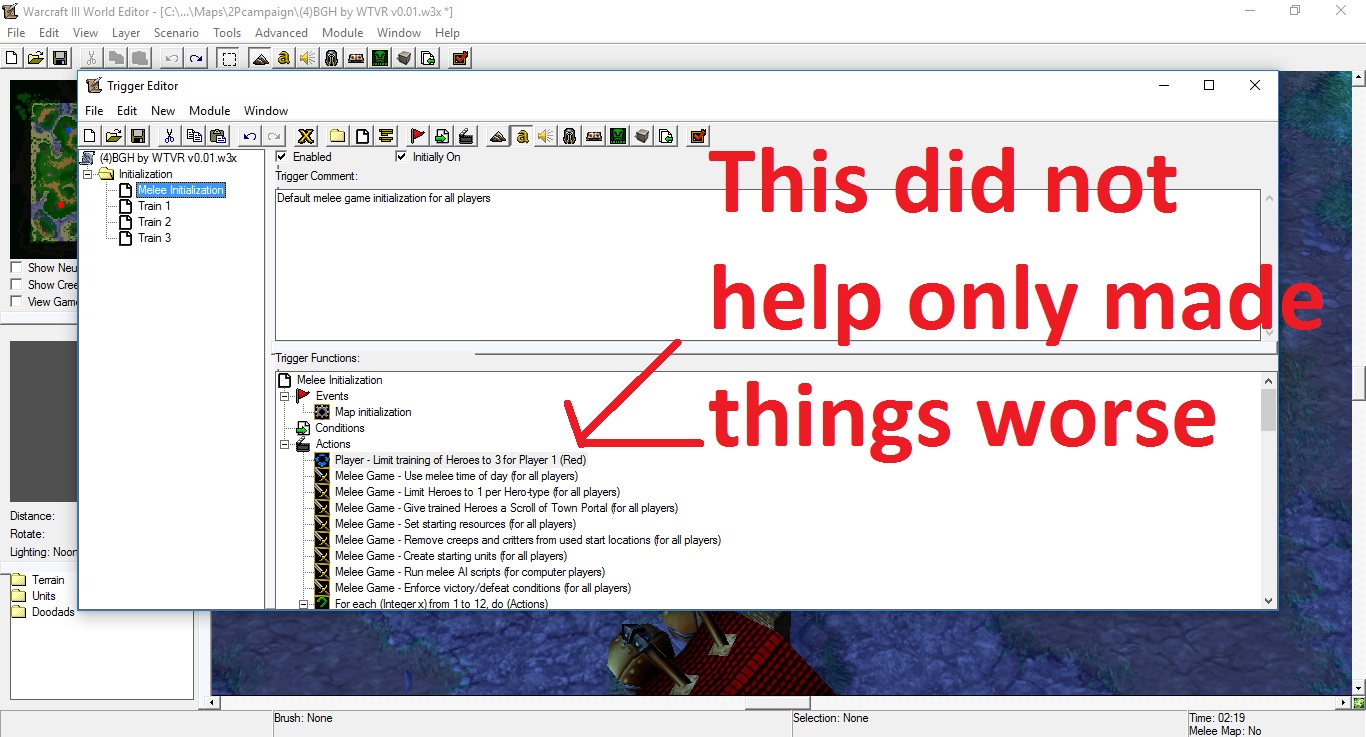The image size is (1366, 737).
Task: Create a New Category with the folder icon
Action: click(x=338, y=136)
